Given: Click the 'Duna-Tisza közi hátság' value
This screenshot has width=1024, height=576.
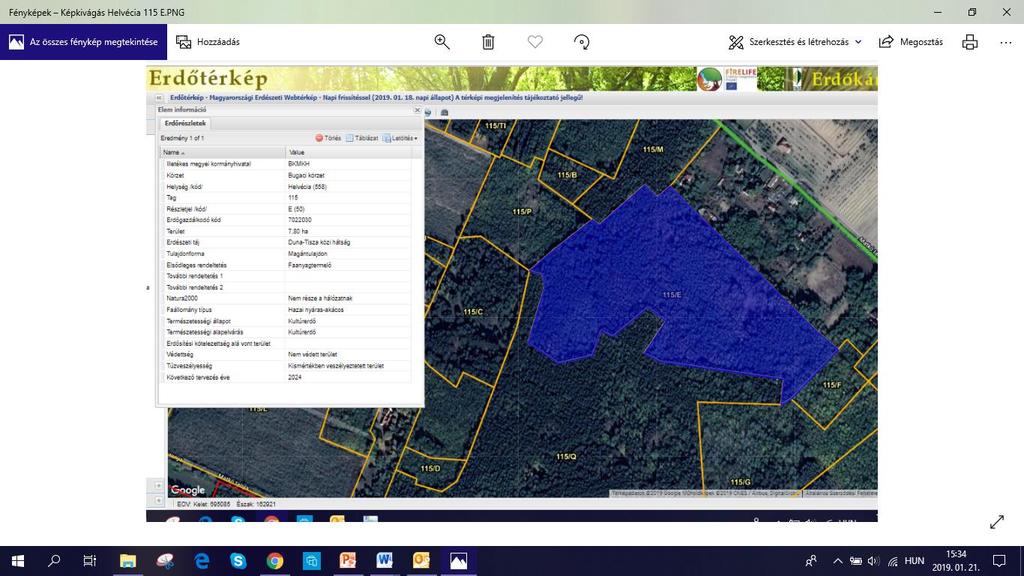Looking at the screenshot, I should pos(319,242).
